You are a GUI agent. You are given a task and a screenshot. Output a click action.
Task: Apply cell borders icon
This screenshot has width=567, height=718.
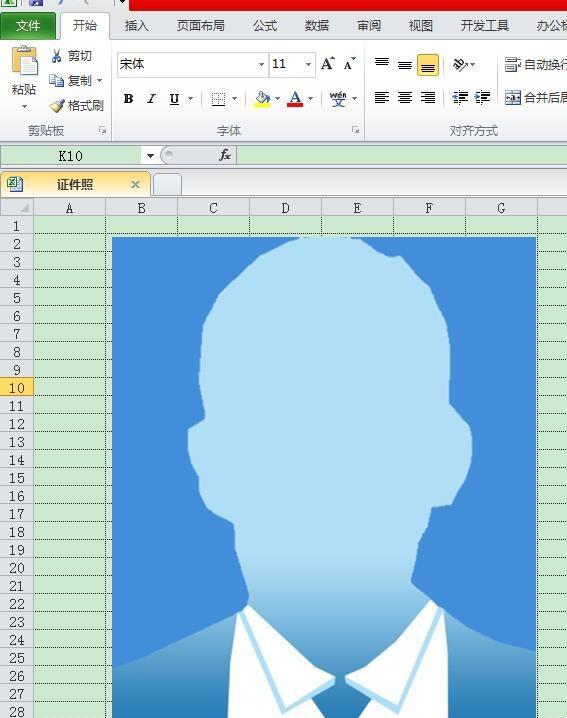[218, 98]
